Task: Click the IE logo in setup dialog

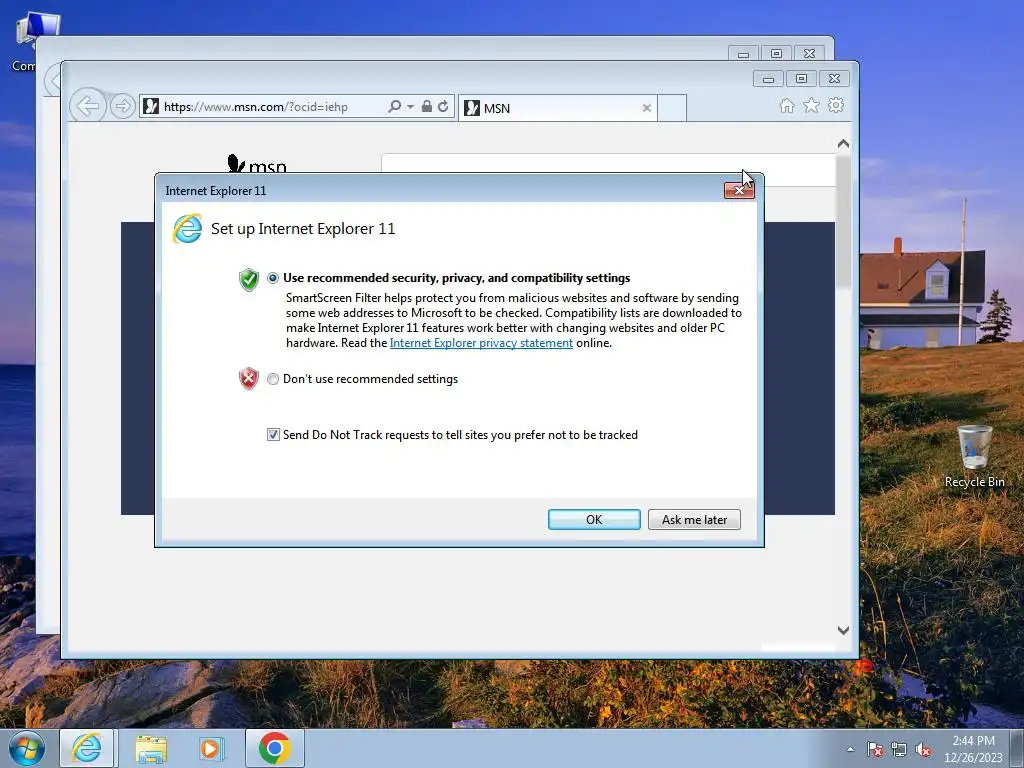Action: [187, 229]
